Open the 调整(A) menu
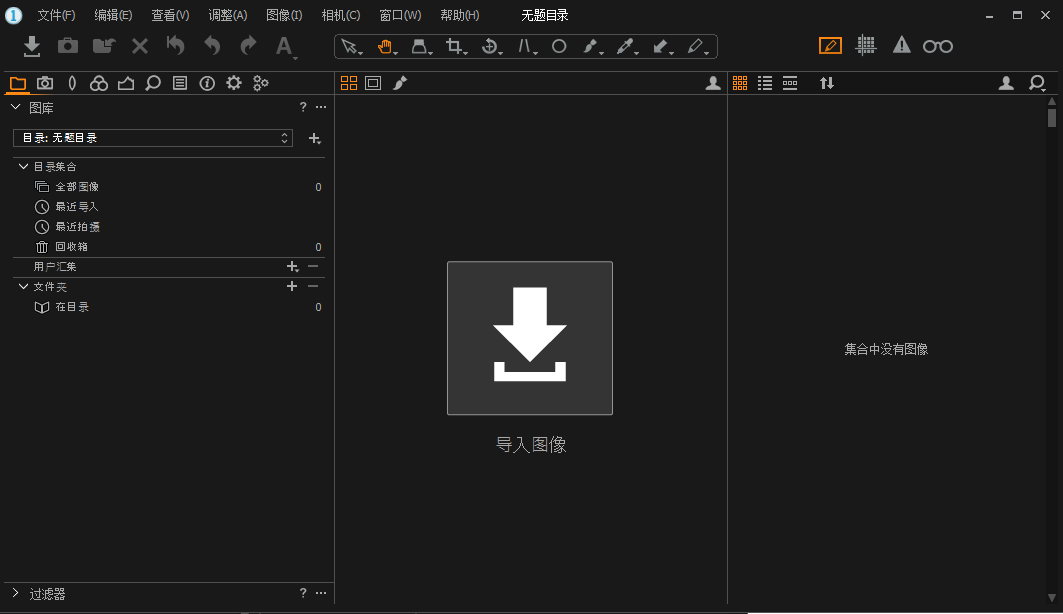Image resolution: width=1063 pixels, height=614 pixels. coord(228,15)
